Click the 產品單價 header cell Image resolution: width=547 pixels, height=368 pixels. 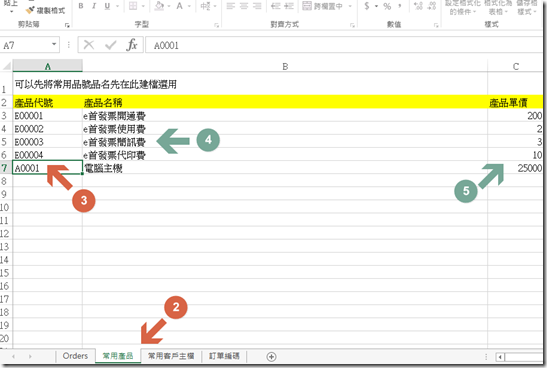(x=515, y=102)
